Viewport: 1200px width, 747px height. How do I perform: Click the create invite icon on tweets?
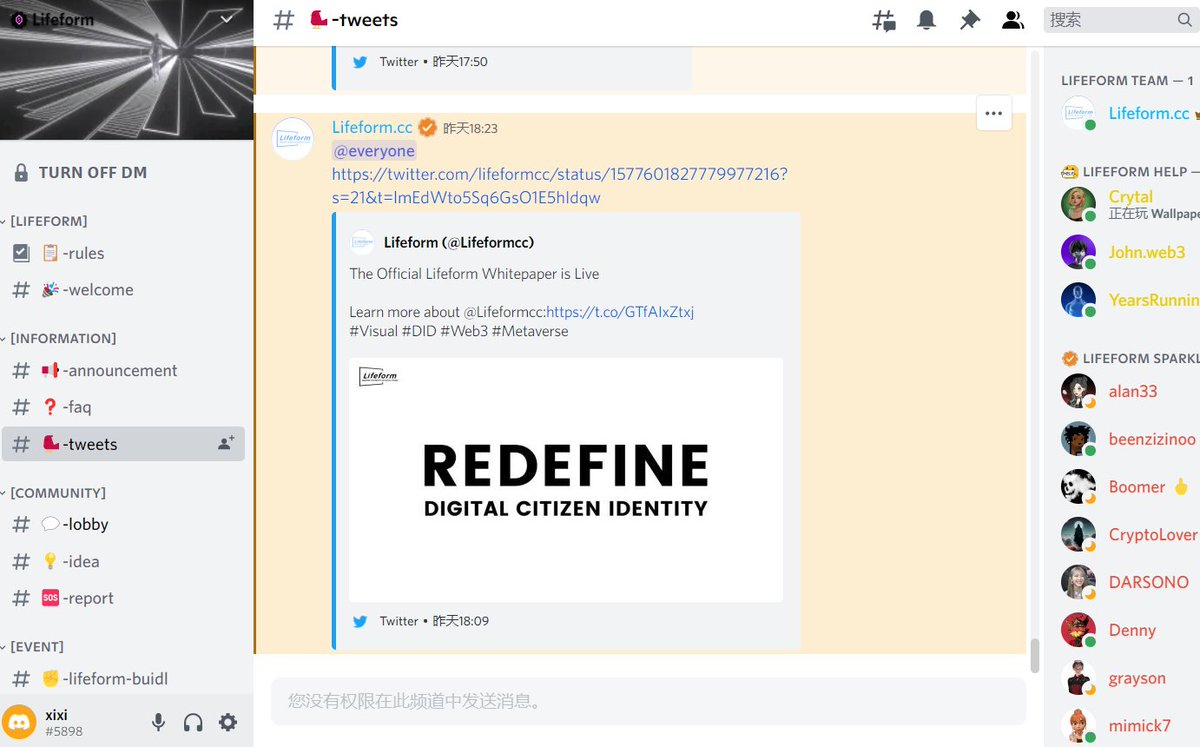(226, 443)
